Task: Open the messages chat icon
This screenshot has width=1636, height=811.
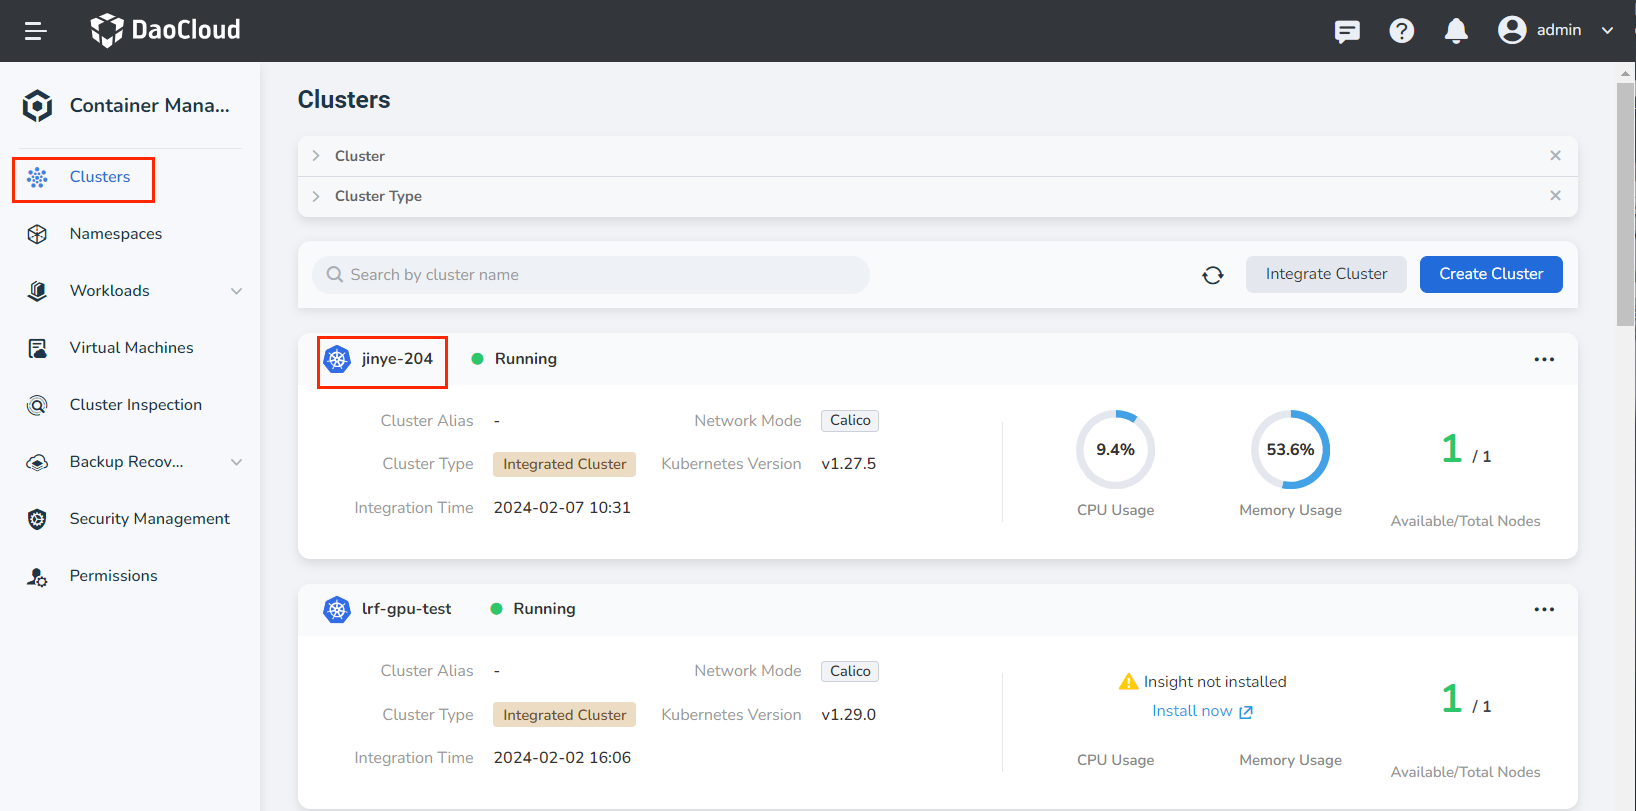Action: pos(1347,31)
